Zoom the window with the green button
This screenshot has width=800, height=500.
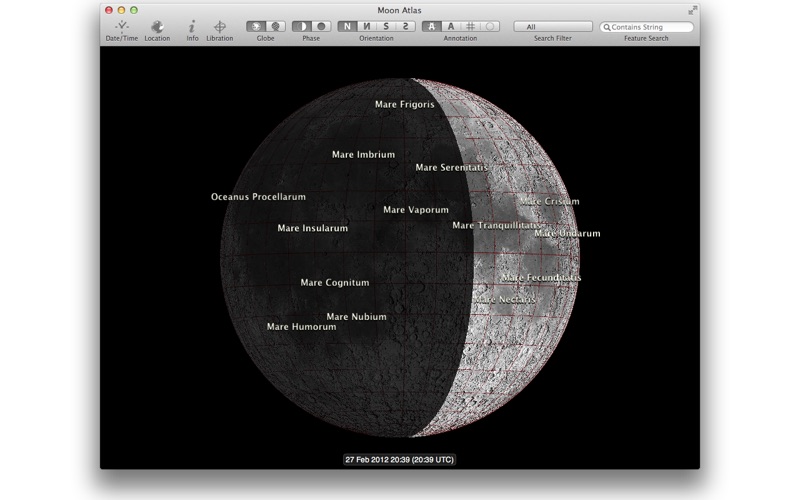(134, 10)
